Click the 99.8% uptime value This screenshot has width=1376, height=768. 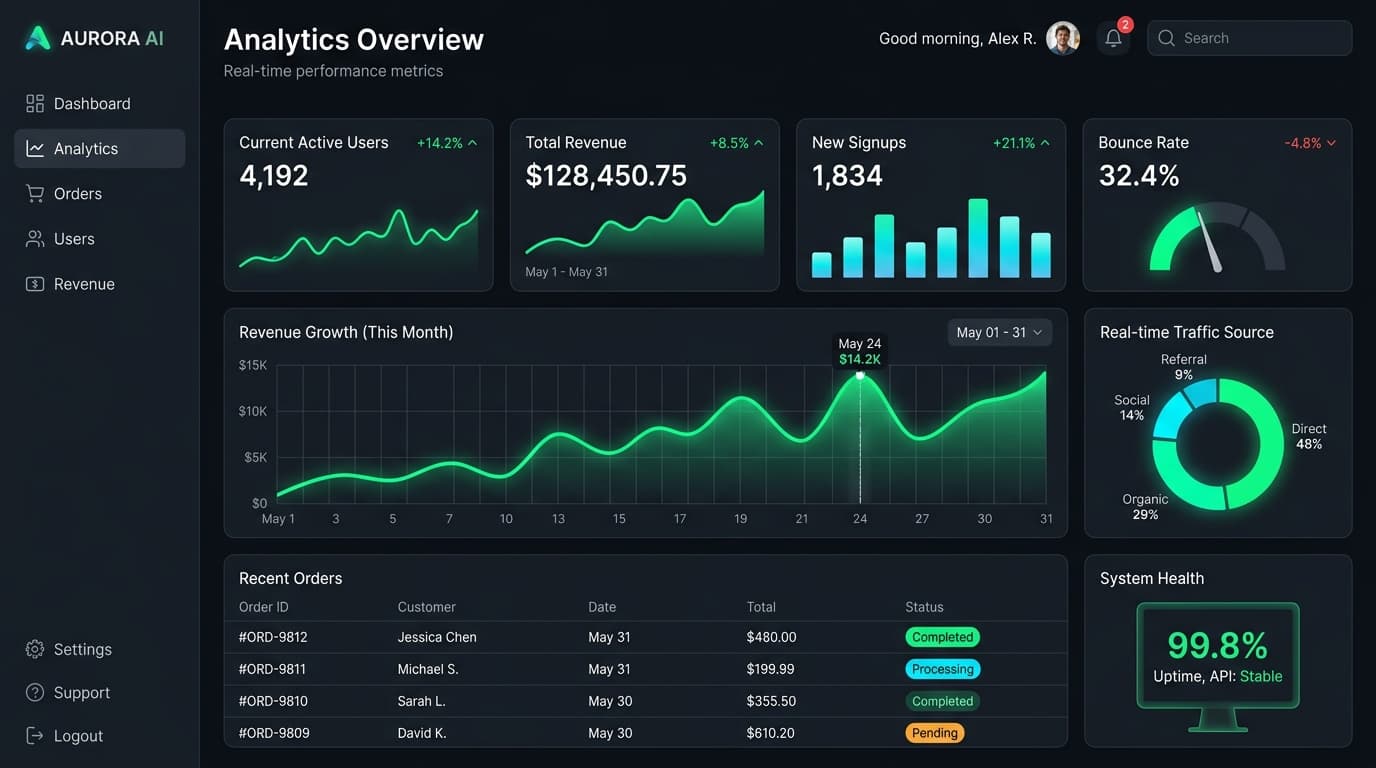click(1218, 645)
